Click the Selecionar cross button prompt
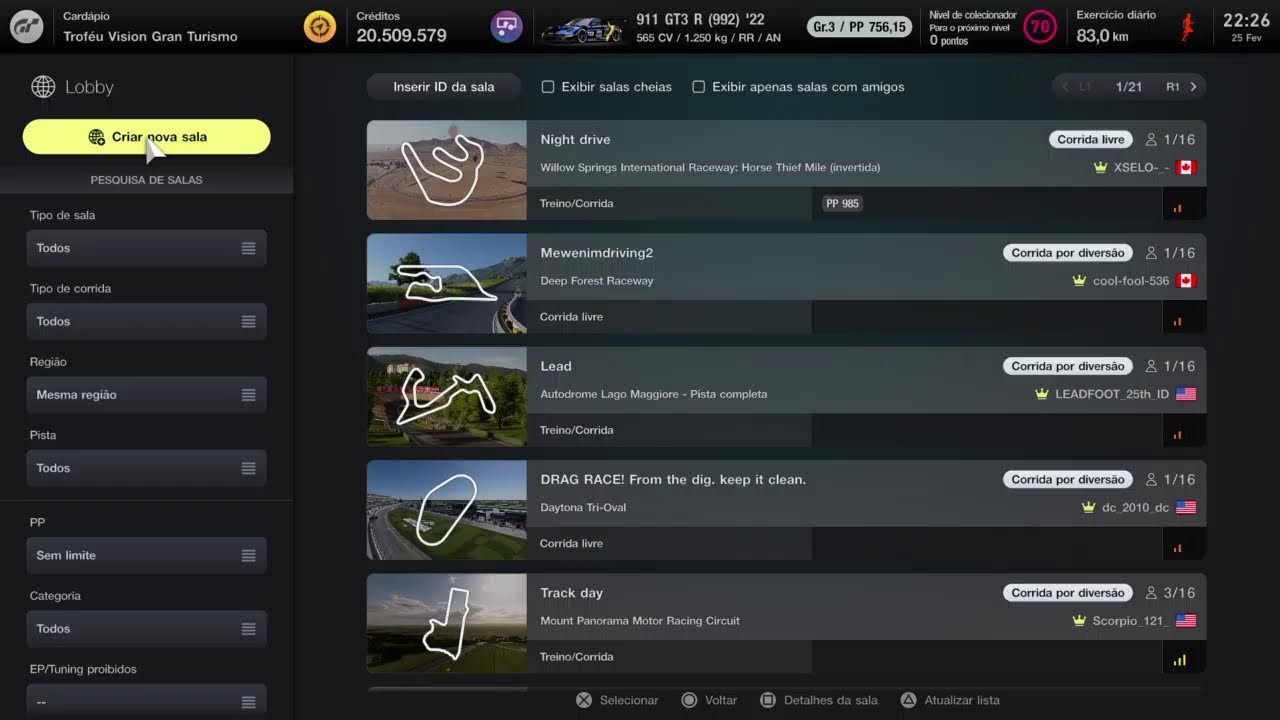1280x720 pixels. 618,701
